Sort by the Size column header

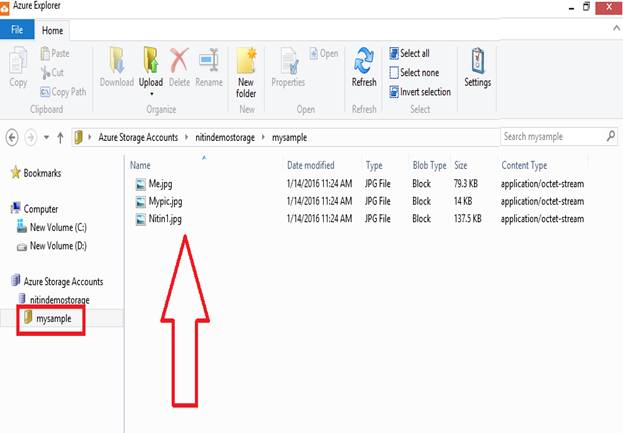(460, 165)
